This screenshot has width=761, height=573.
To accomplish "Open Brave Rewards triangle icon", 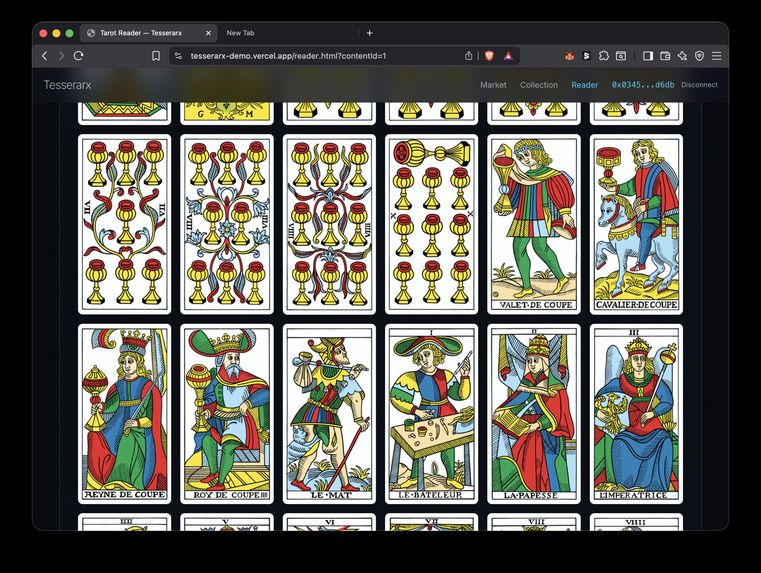I will click(x=508, y=56).
